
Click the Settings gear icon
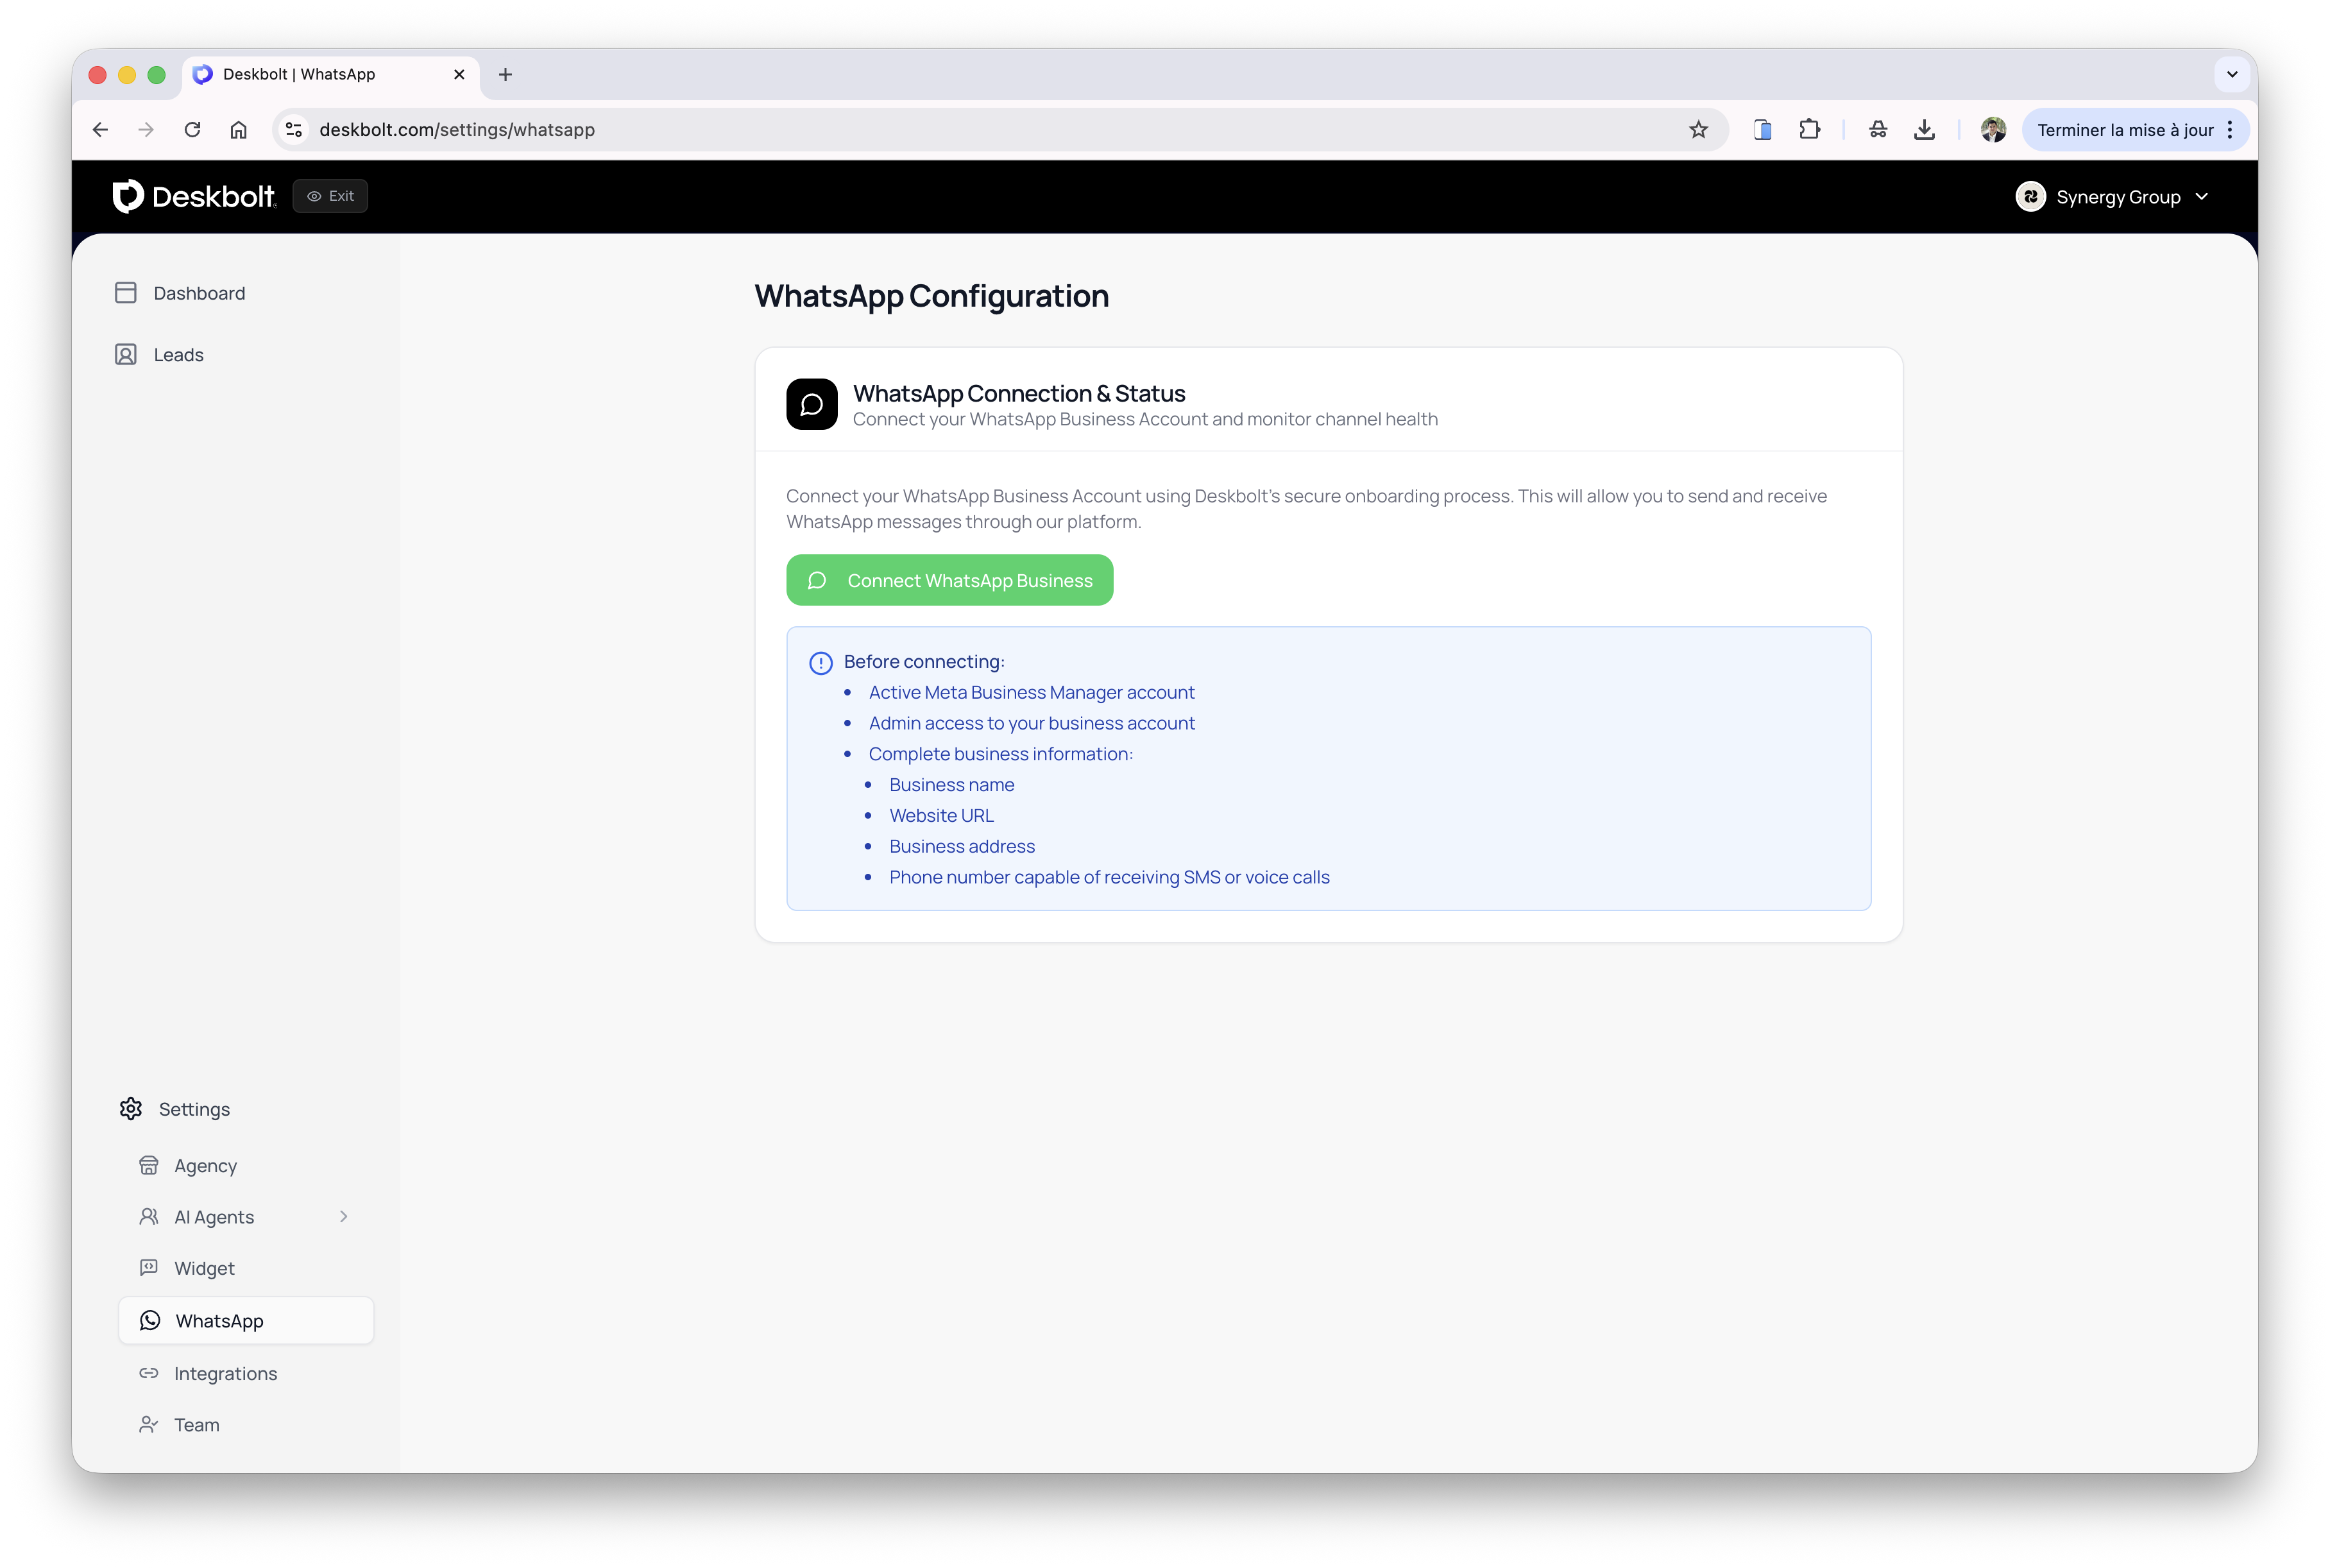coord(131,1108)
